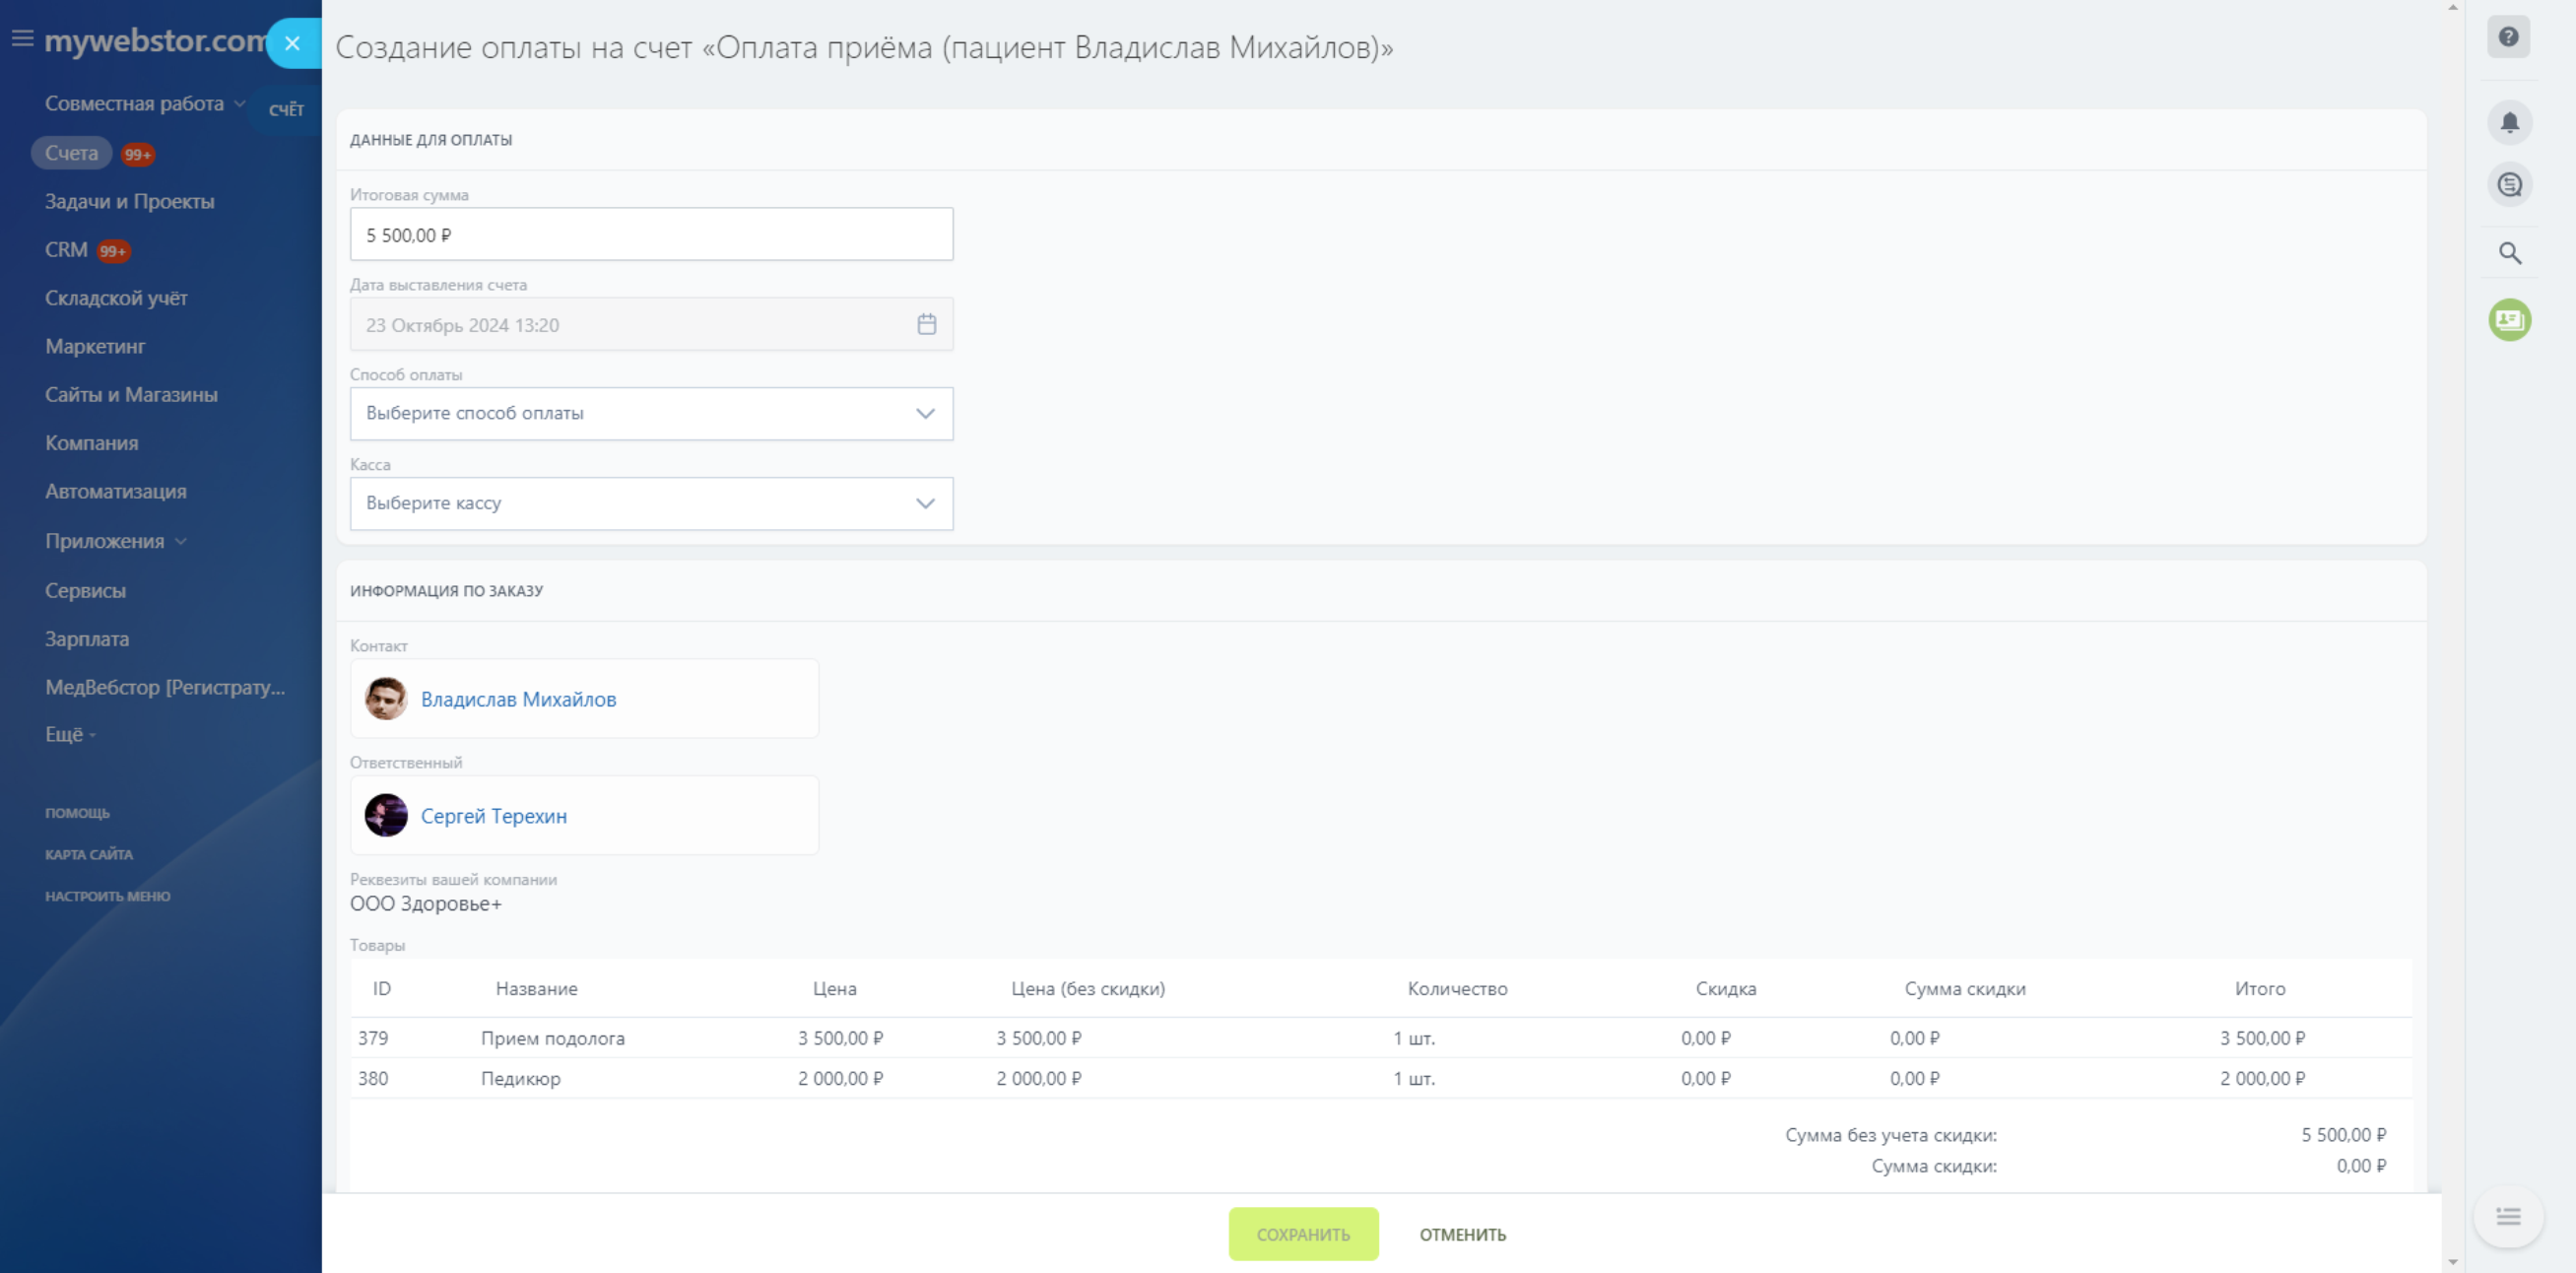Expand the Приложения menu chevron
2576x1273 pixels.
[x=181, y=541]
